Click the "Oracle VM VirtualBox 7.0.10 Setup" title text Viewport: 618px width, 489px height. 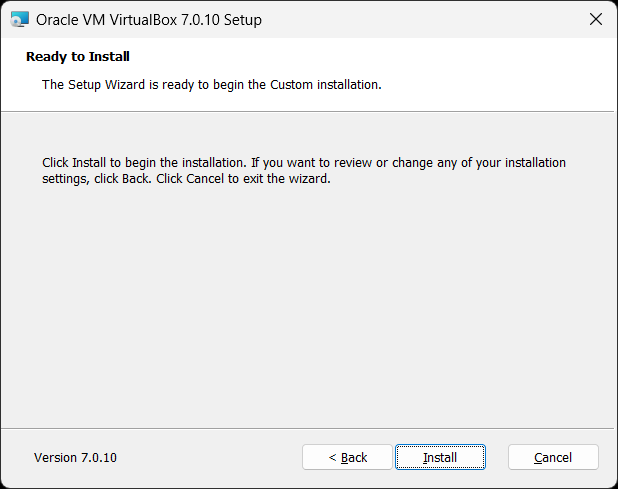[x=150, y=20]
